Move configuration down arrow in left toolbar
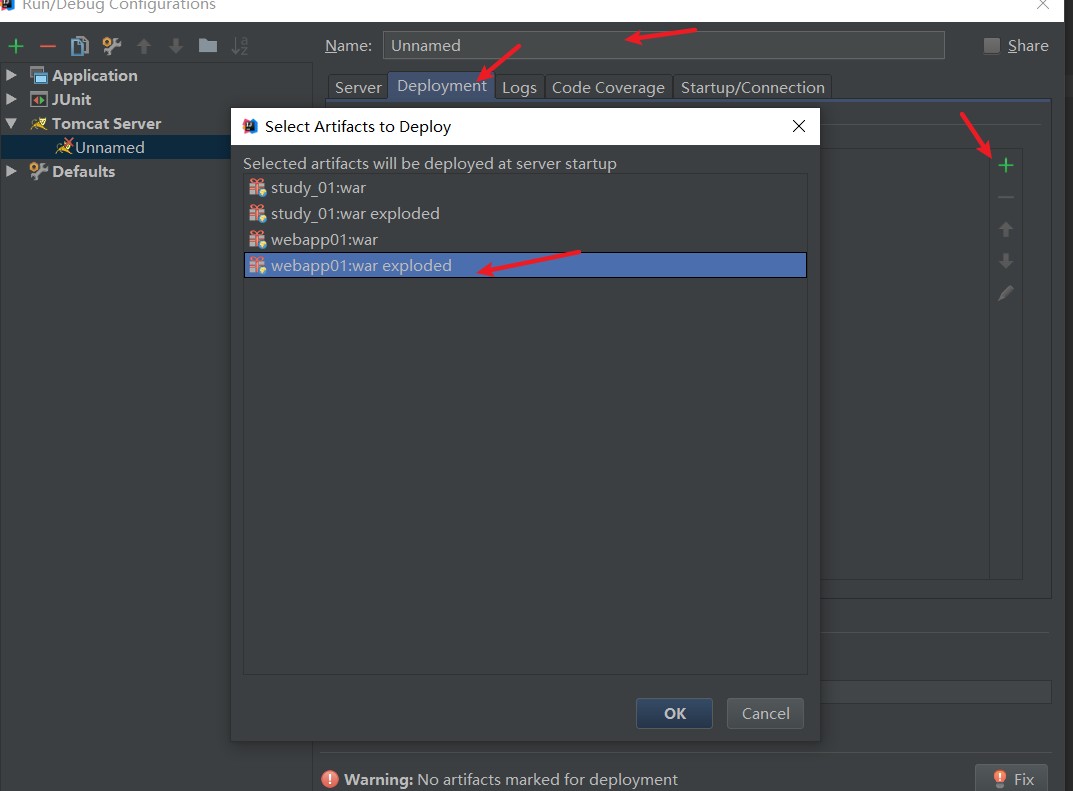The height and width of the screenshot is (791, 1073). coord(176,46)
